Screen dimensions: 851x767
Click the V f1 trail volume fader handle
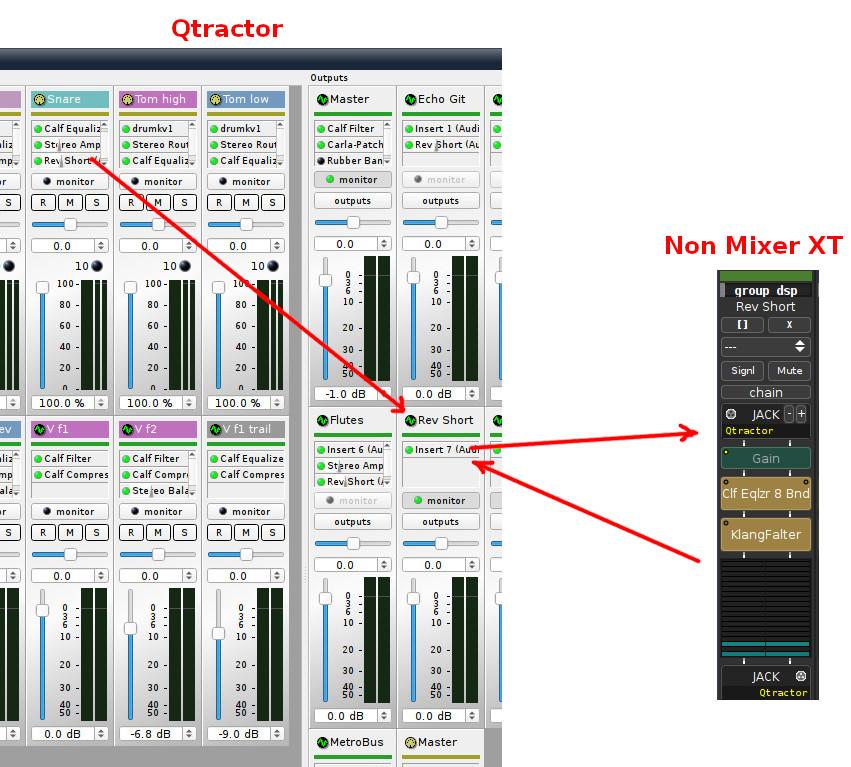coord(218,633)
